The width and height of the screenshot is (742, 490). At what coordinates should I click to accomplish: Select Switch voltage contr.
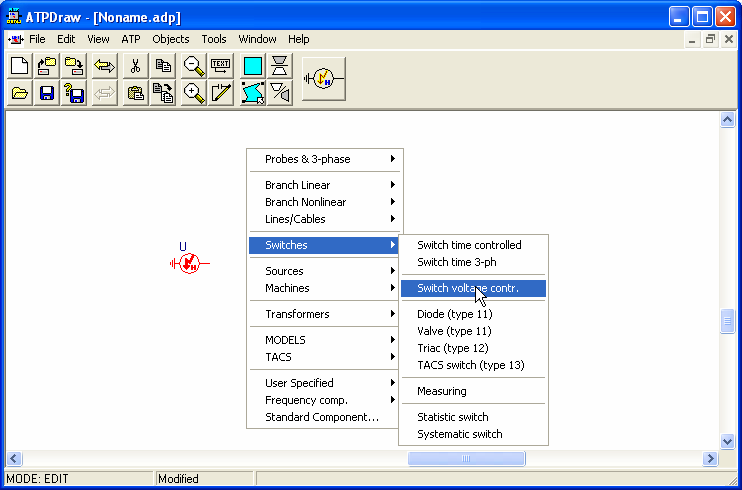tap(473, 288)
